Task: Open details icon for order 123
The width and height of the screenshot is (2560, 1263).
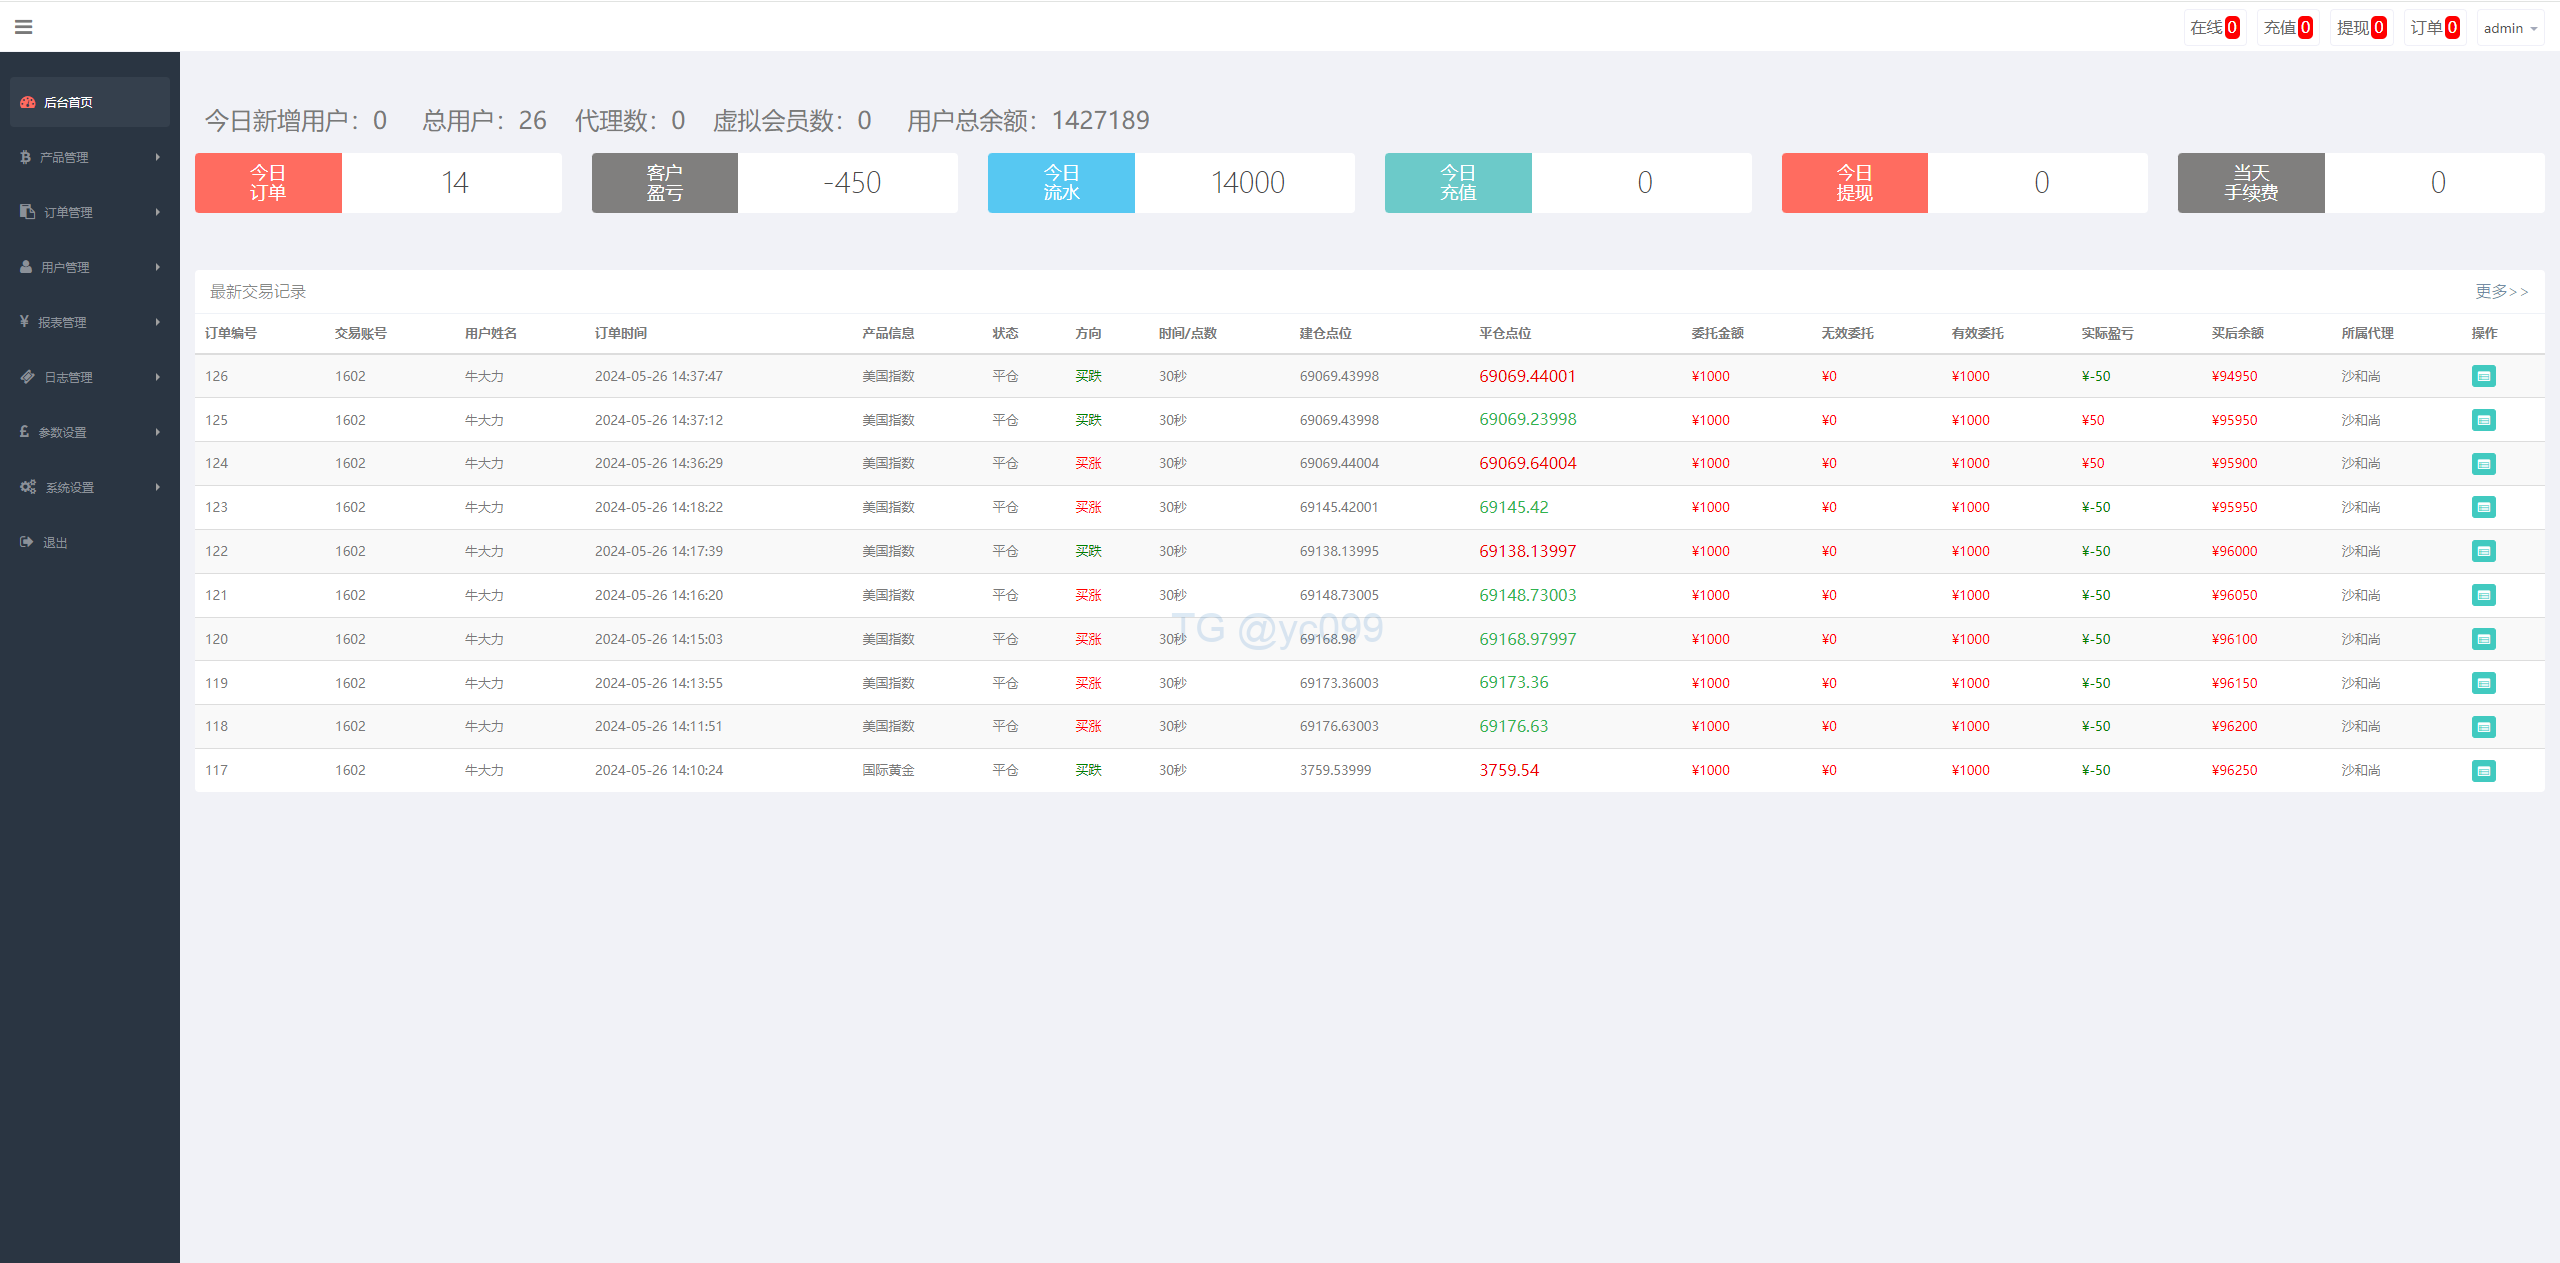Action: click(2483, 507)
